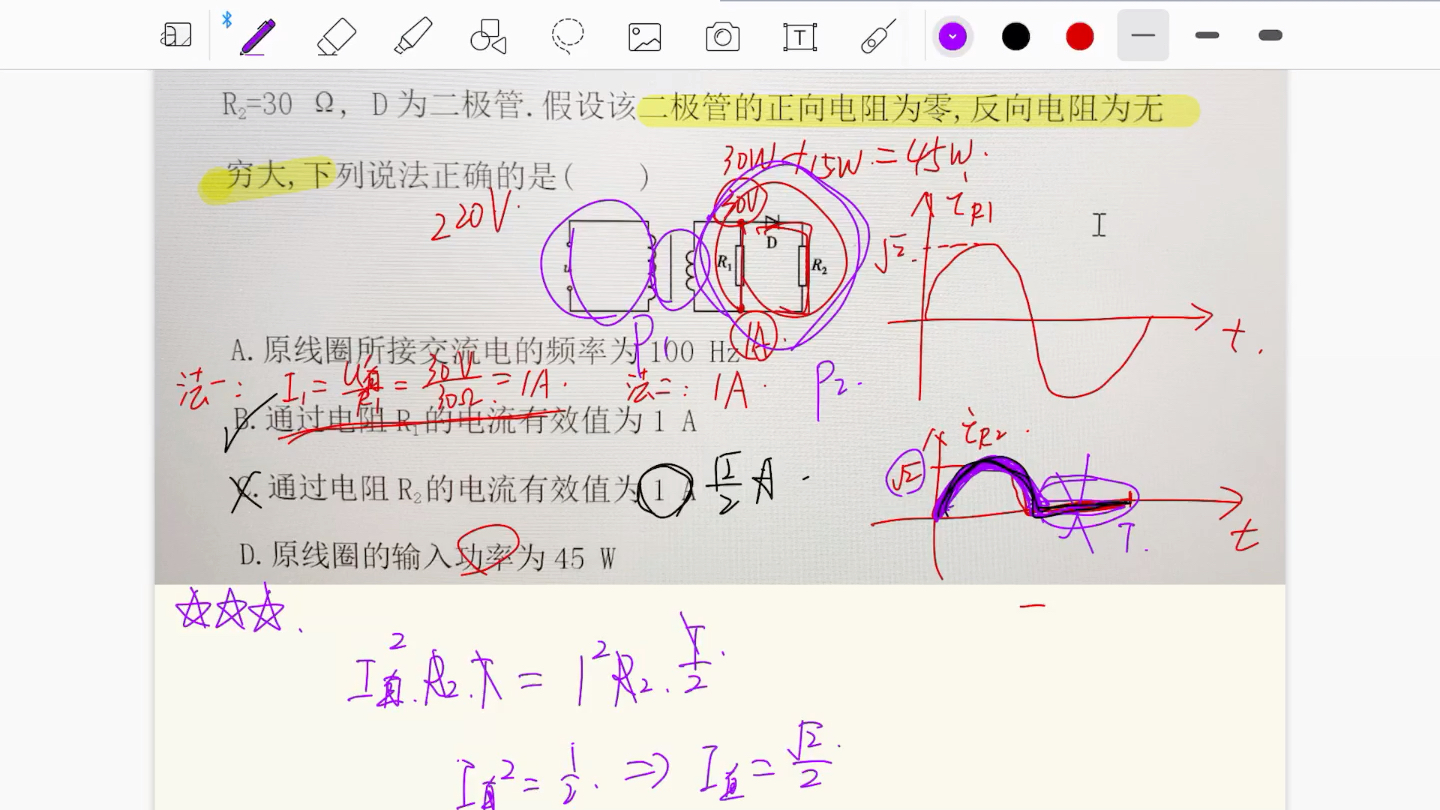Pick the laser pointer pen tool
1440x810 pixels.
pyautogui.click(x=877, y=36)
